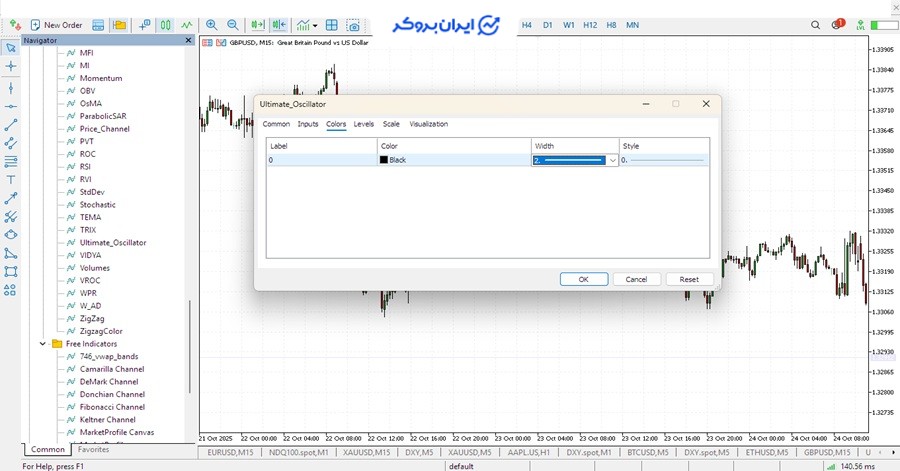Viewport: 900px width, 471px height.
Task: Select the H4 timeframe
Action: click(527, 24)
